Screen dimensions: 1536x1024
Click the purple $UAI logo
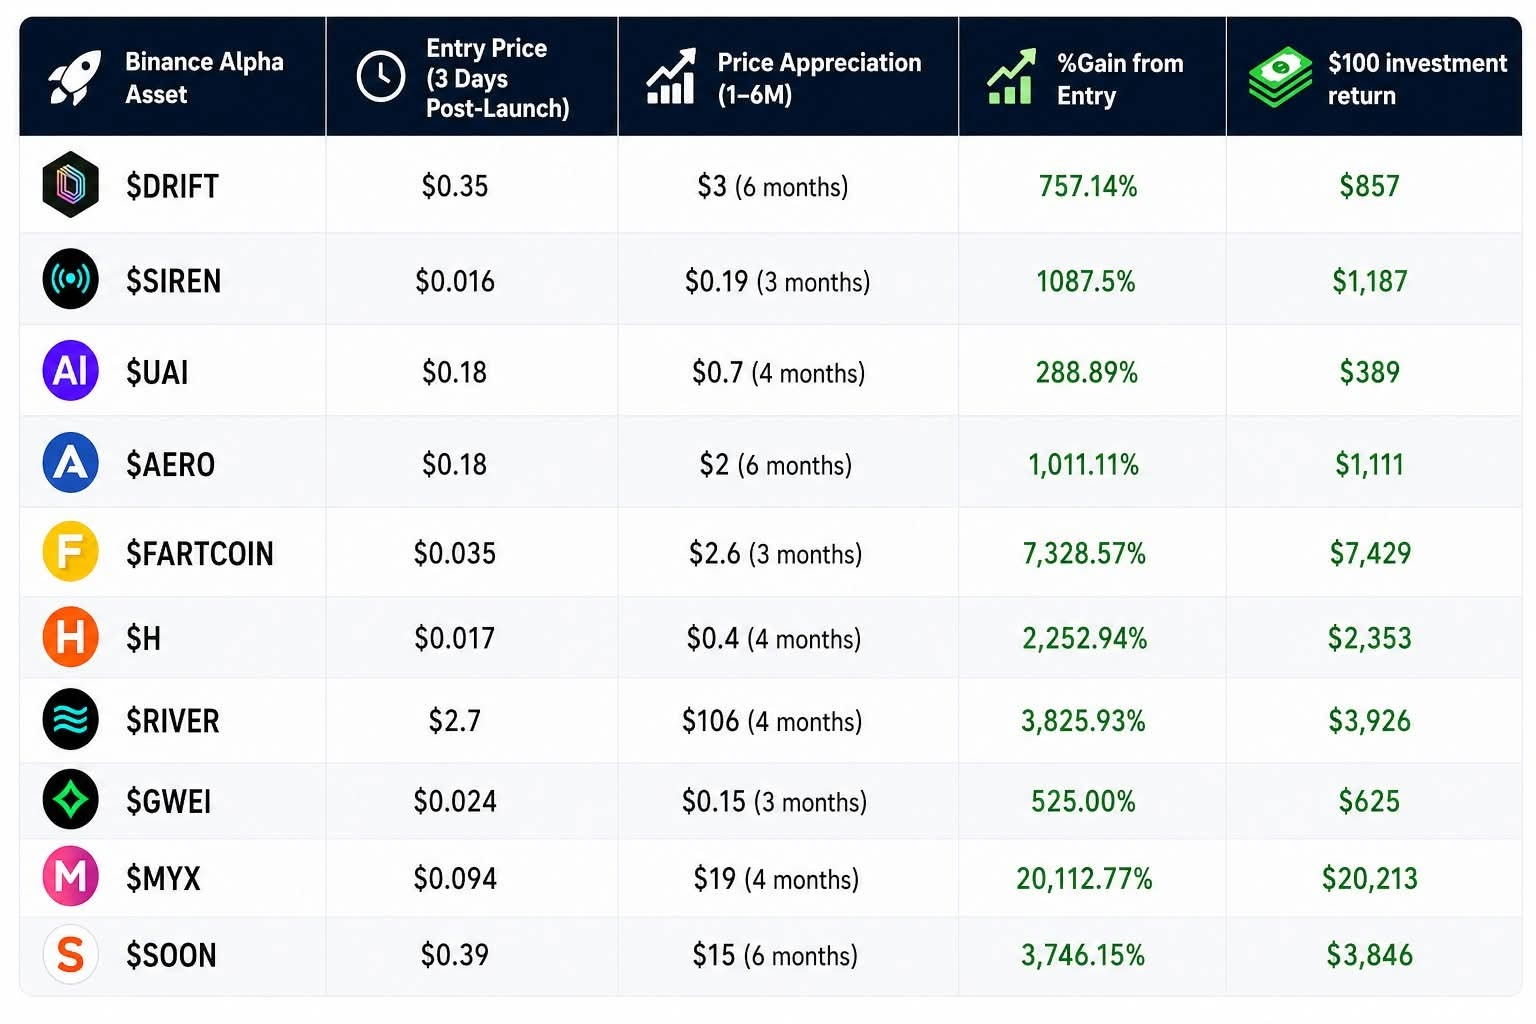pos(70,371)
